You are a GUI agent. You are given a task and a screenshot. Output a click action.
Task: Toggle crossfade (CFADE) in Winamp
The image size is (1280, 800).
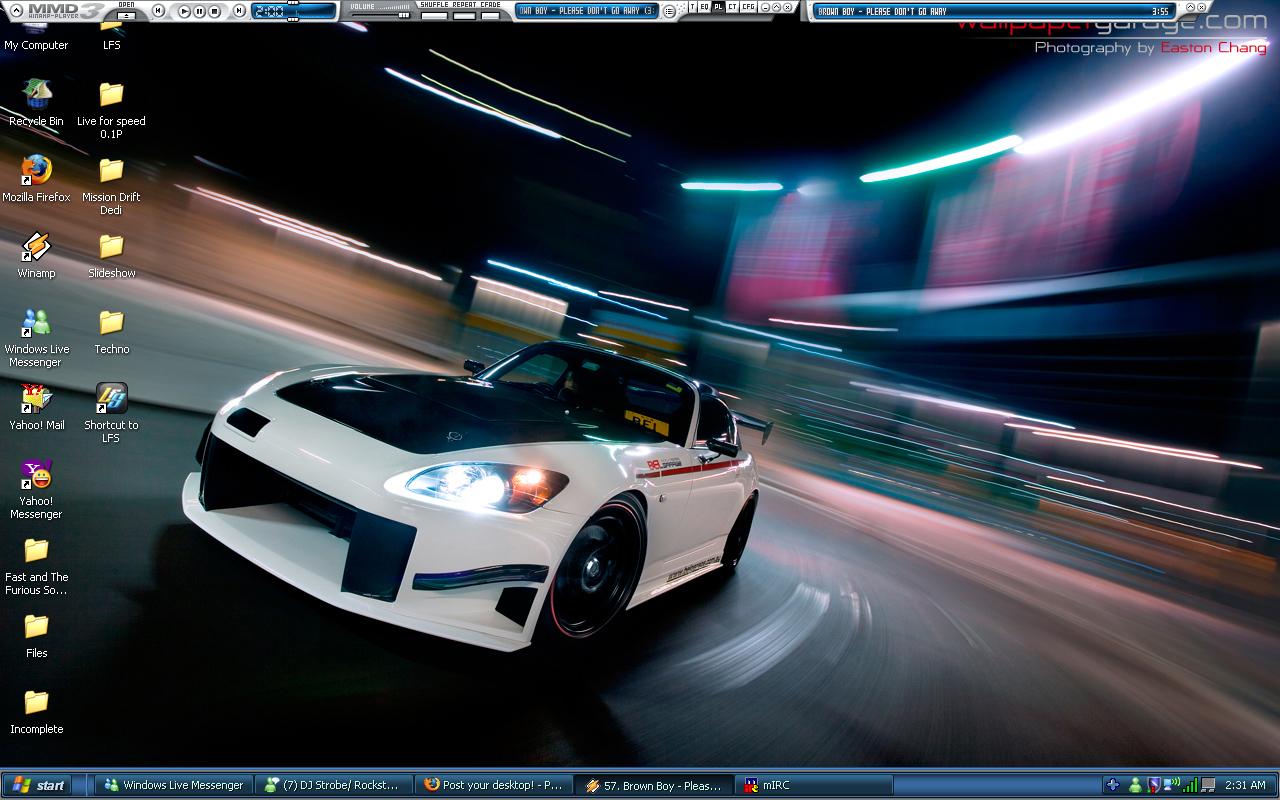[490, 15]
